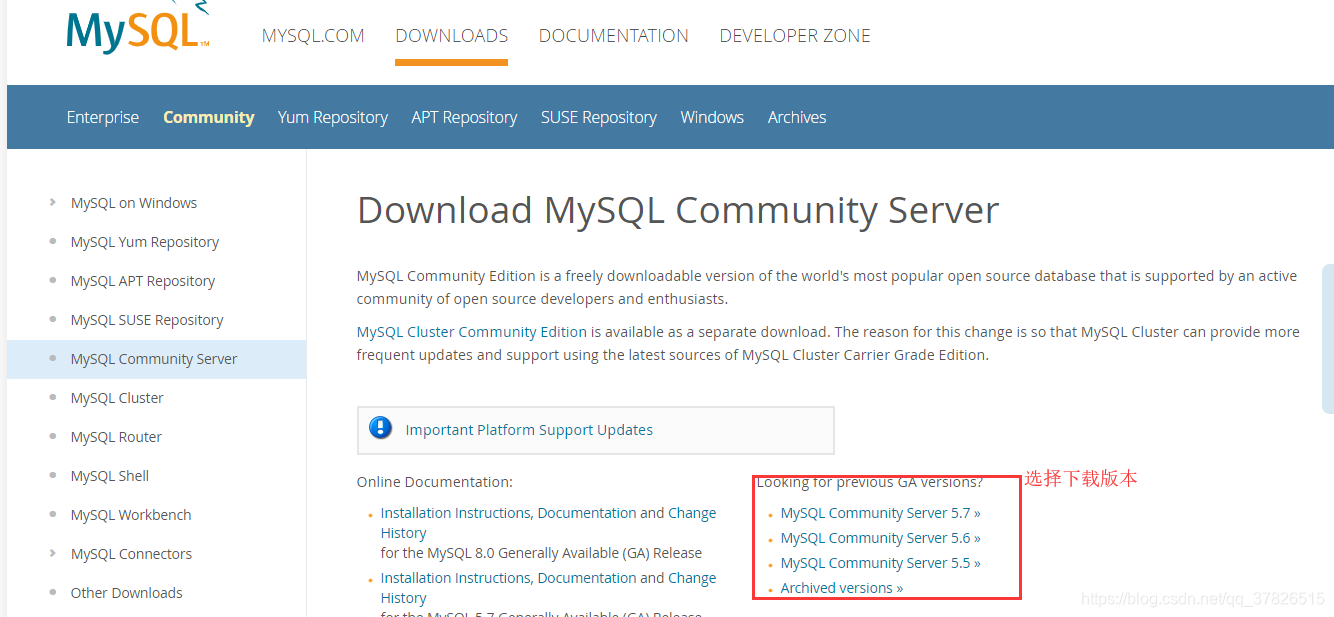Open Change History for the MySQL 8.0 release

pos(548,523)
